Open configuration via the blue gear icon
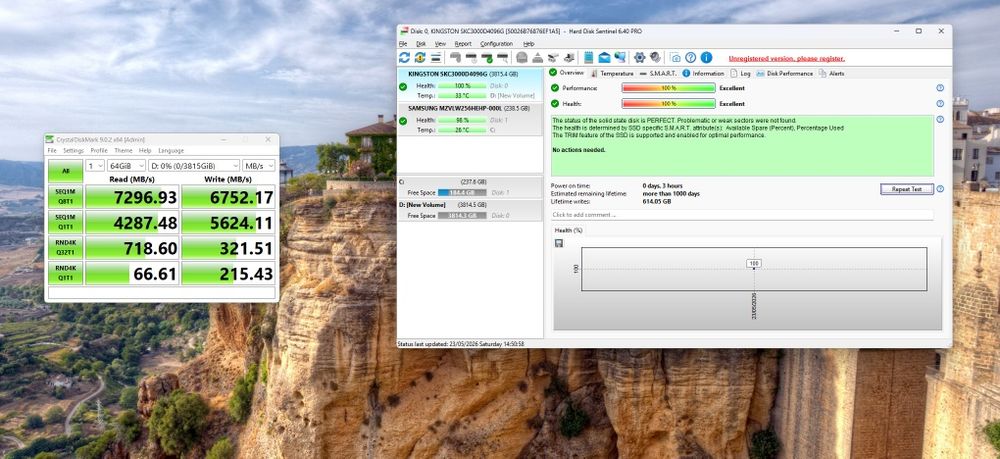The height and width of the screenshot is (459, 1000). [640, 57]
